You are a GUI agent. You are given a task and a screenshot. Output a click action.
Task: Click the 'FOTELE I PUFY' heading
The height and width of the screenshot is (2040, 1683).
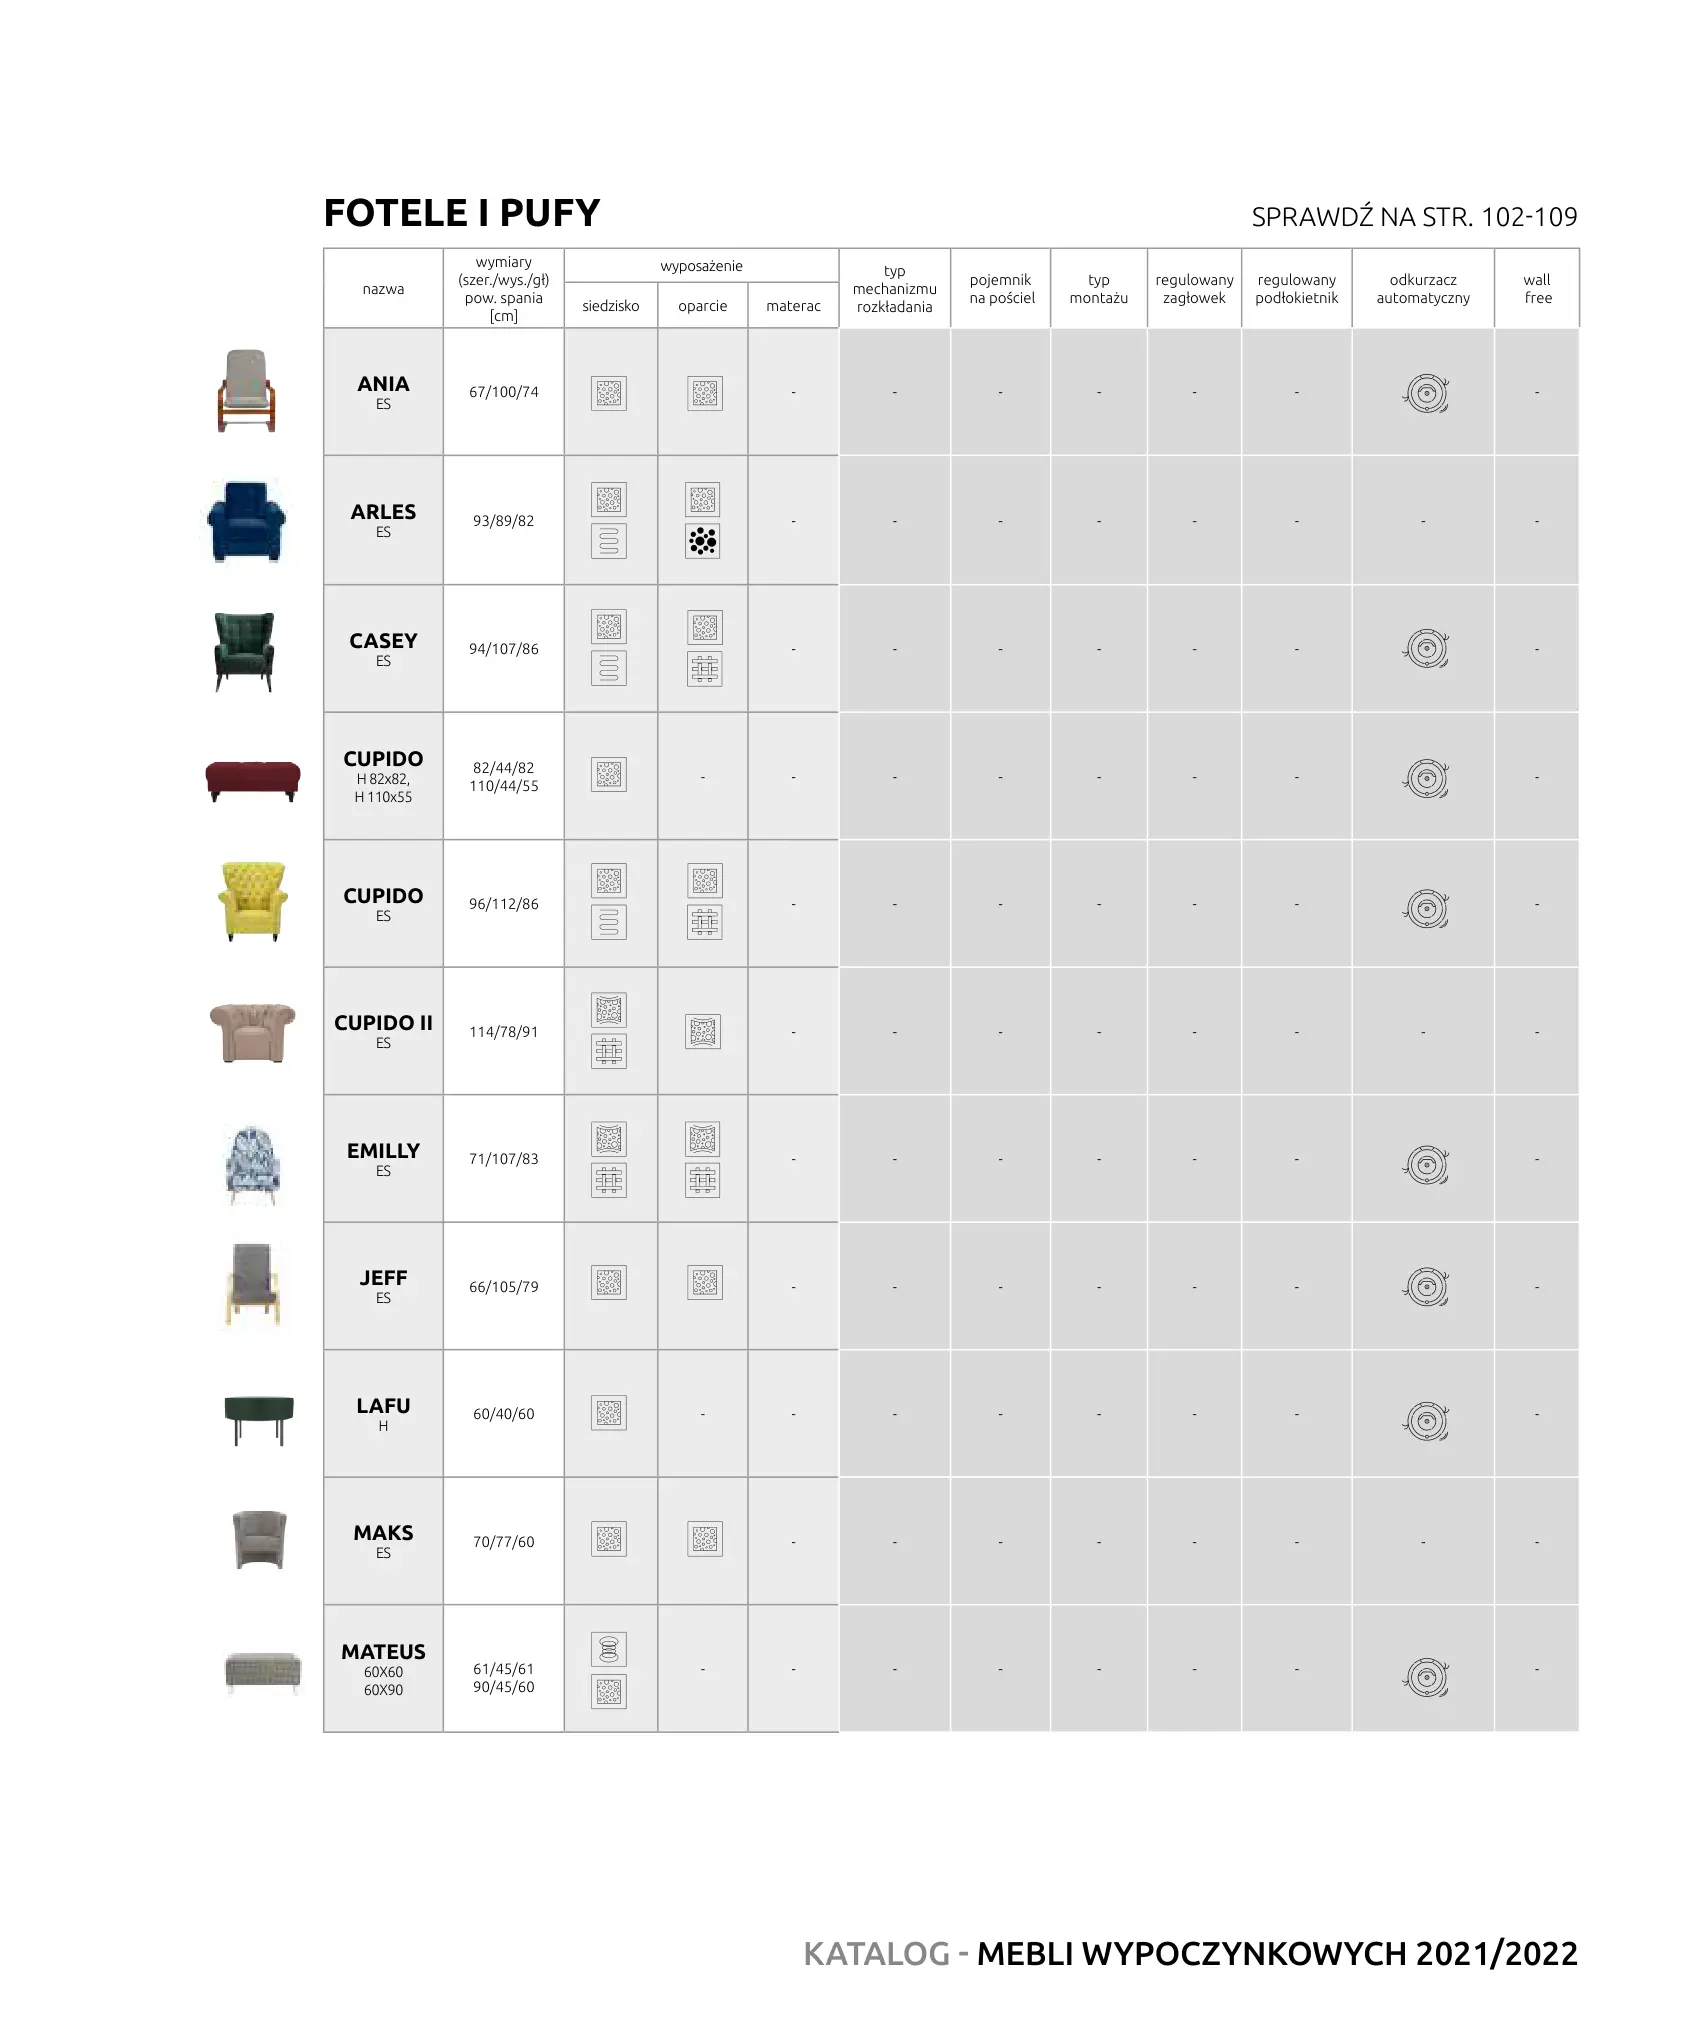tap(462, 213)
